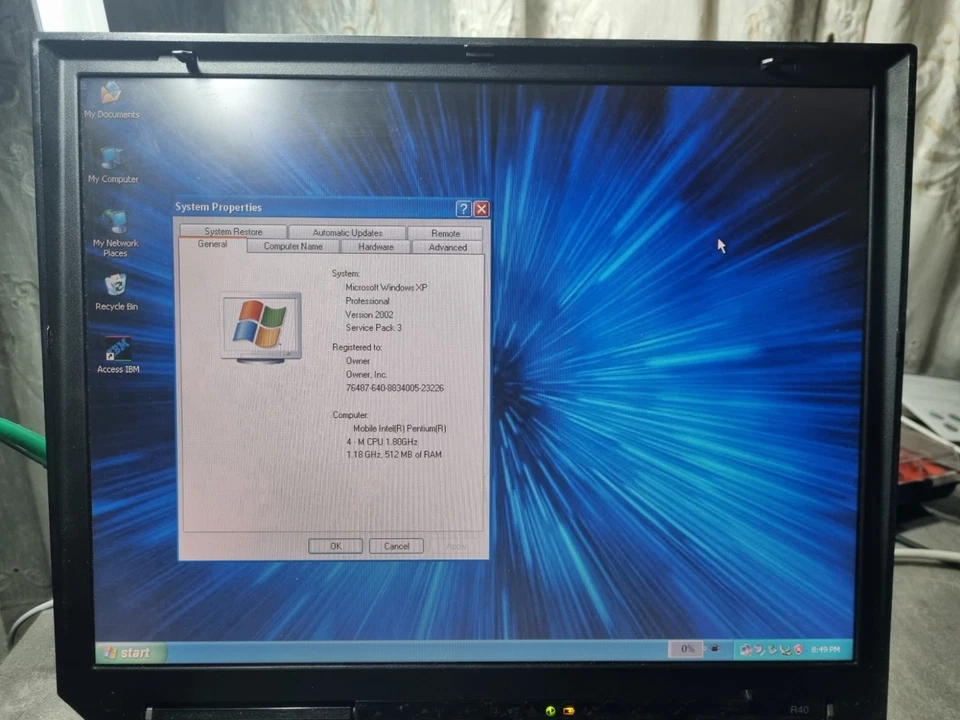Image resolution: width=960 pixels, height=720 pixels.
Task: Open the Automatic Updates tab
Action: click(x=346, y=231)
